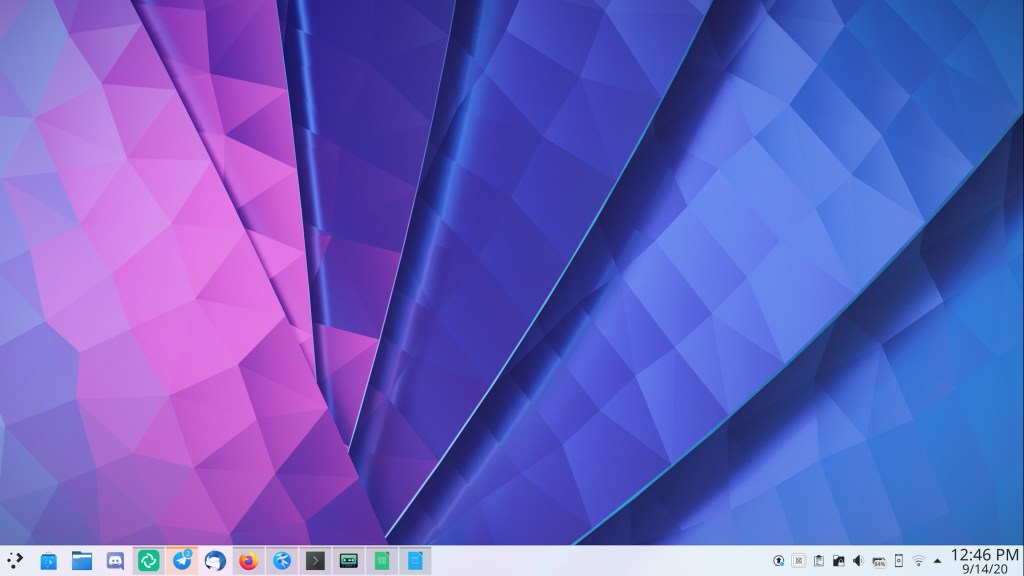Open Discord from the taskbar
Viewport: 1024px width, 576px height.
[x=115, y=561]
